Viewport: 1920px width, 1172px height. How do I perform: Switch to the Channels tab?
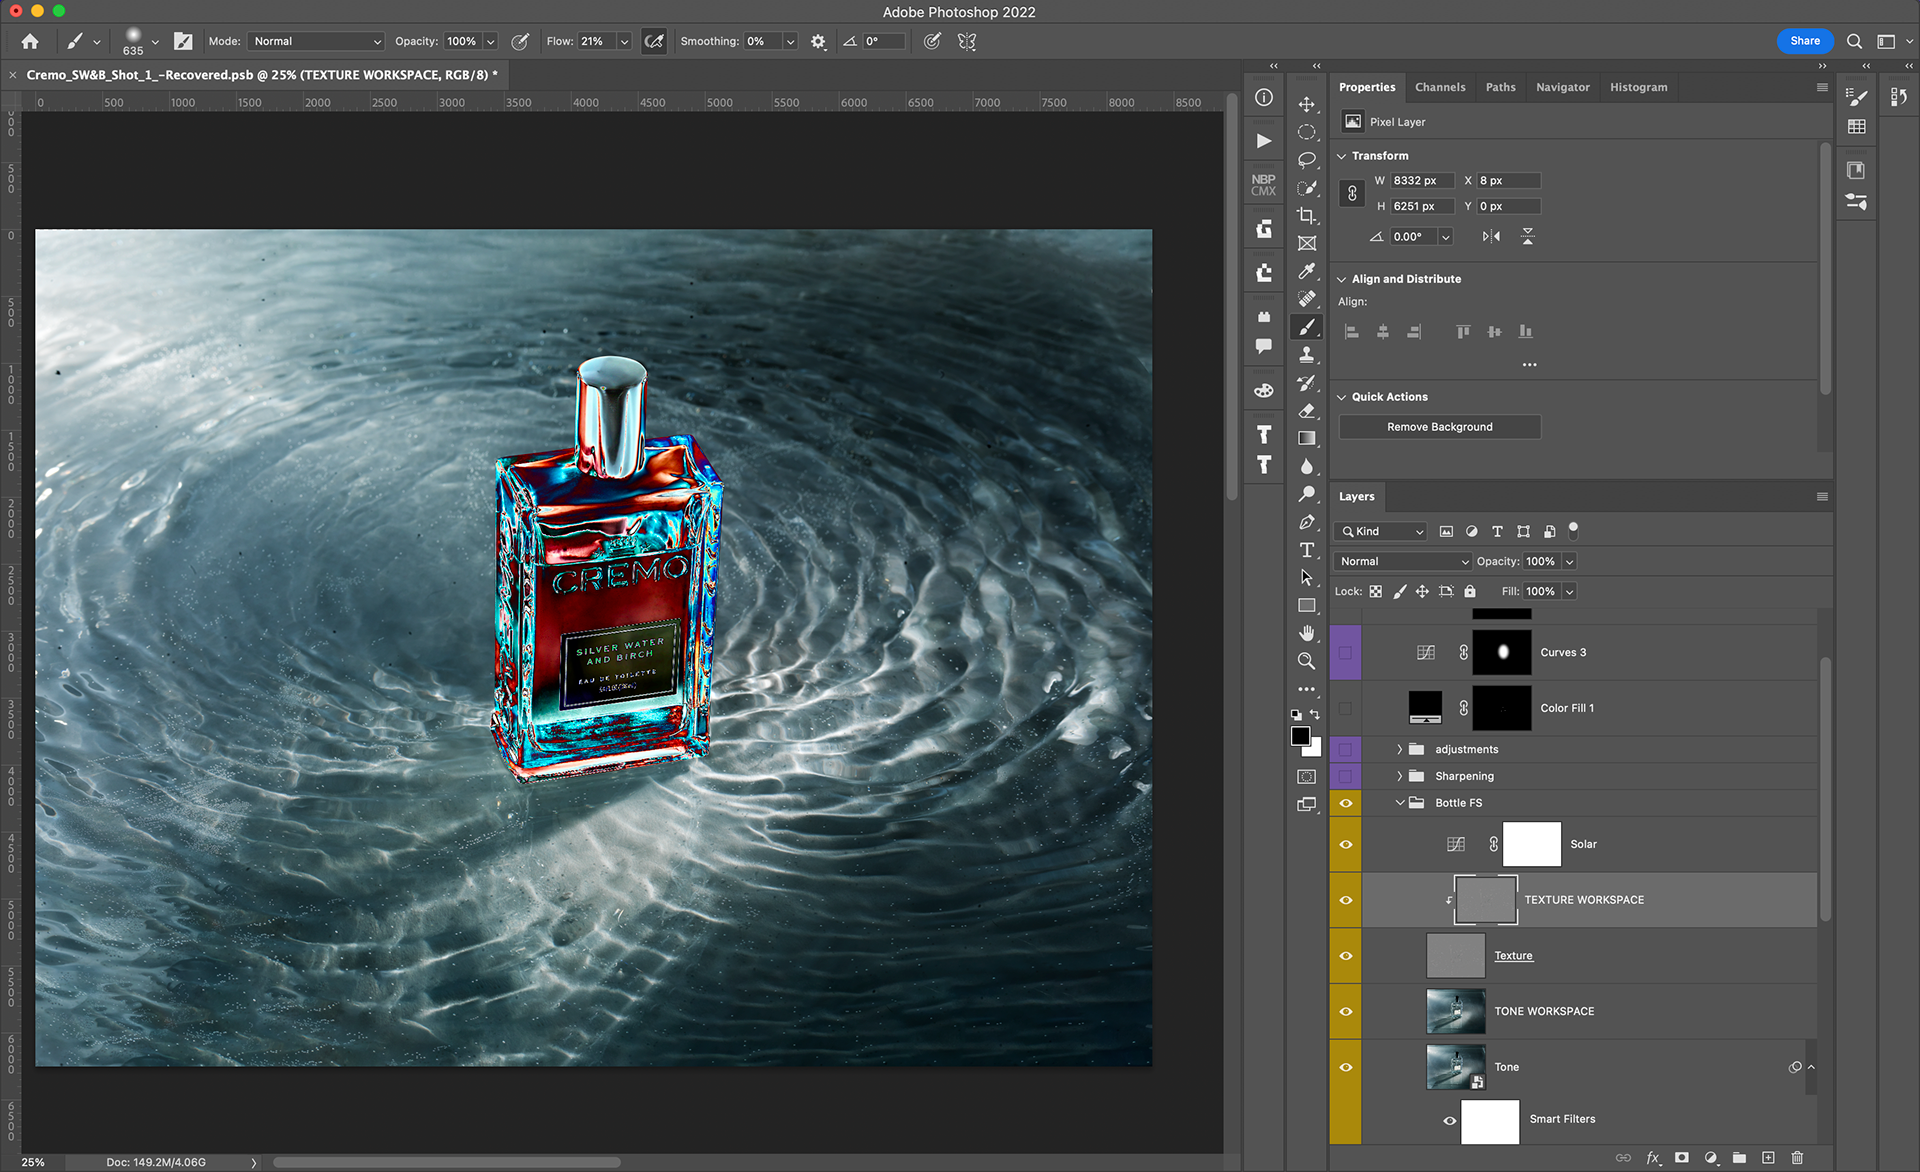(x=1439, y=87)
